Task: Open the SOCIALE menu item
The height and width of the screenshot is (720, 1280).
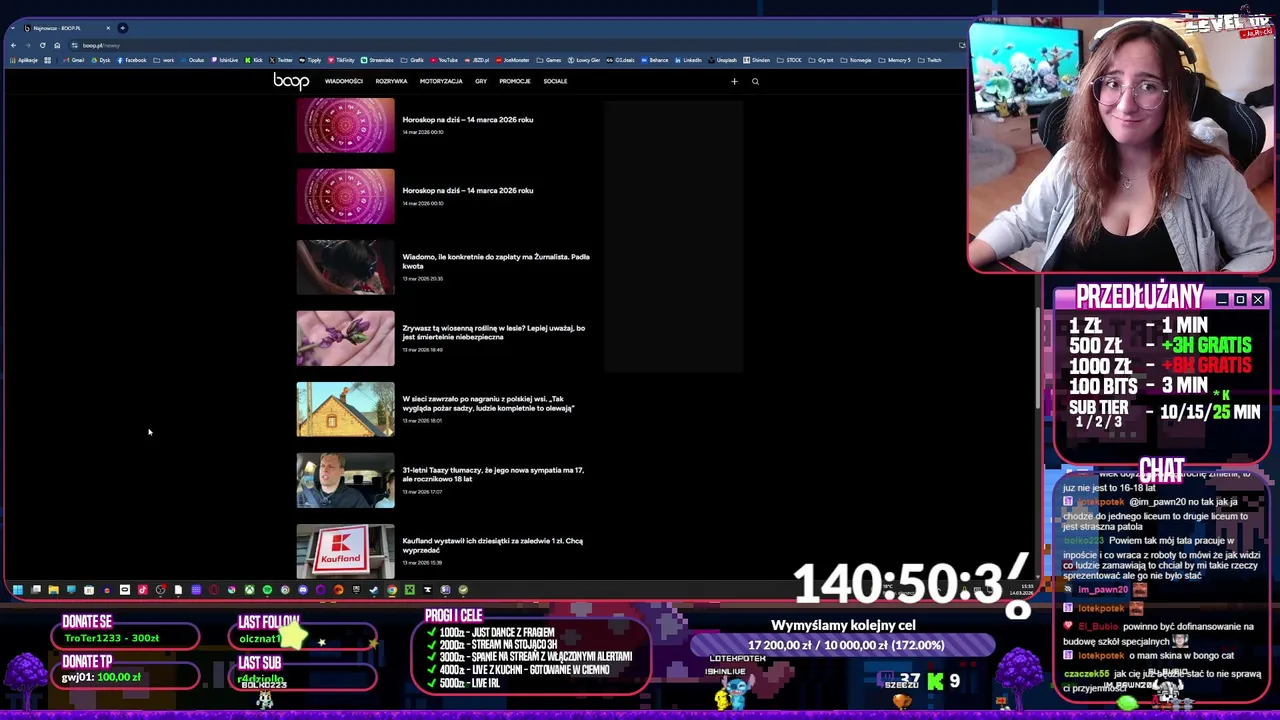Action: 555,81
